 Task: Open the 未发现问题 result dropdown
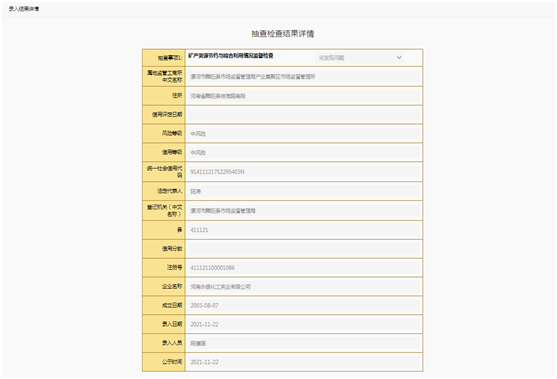tap(359, 58)
